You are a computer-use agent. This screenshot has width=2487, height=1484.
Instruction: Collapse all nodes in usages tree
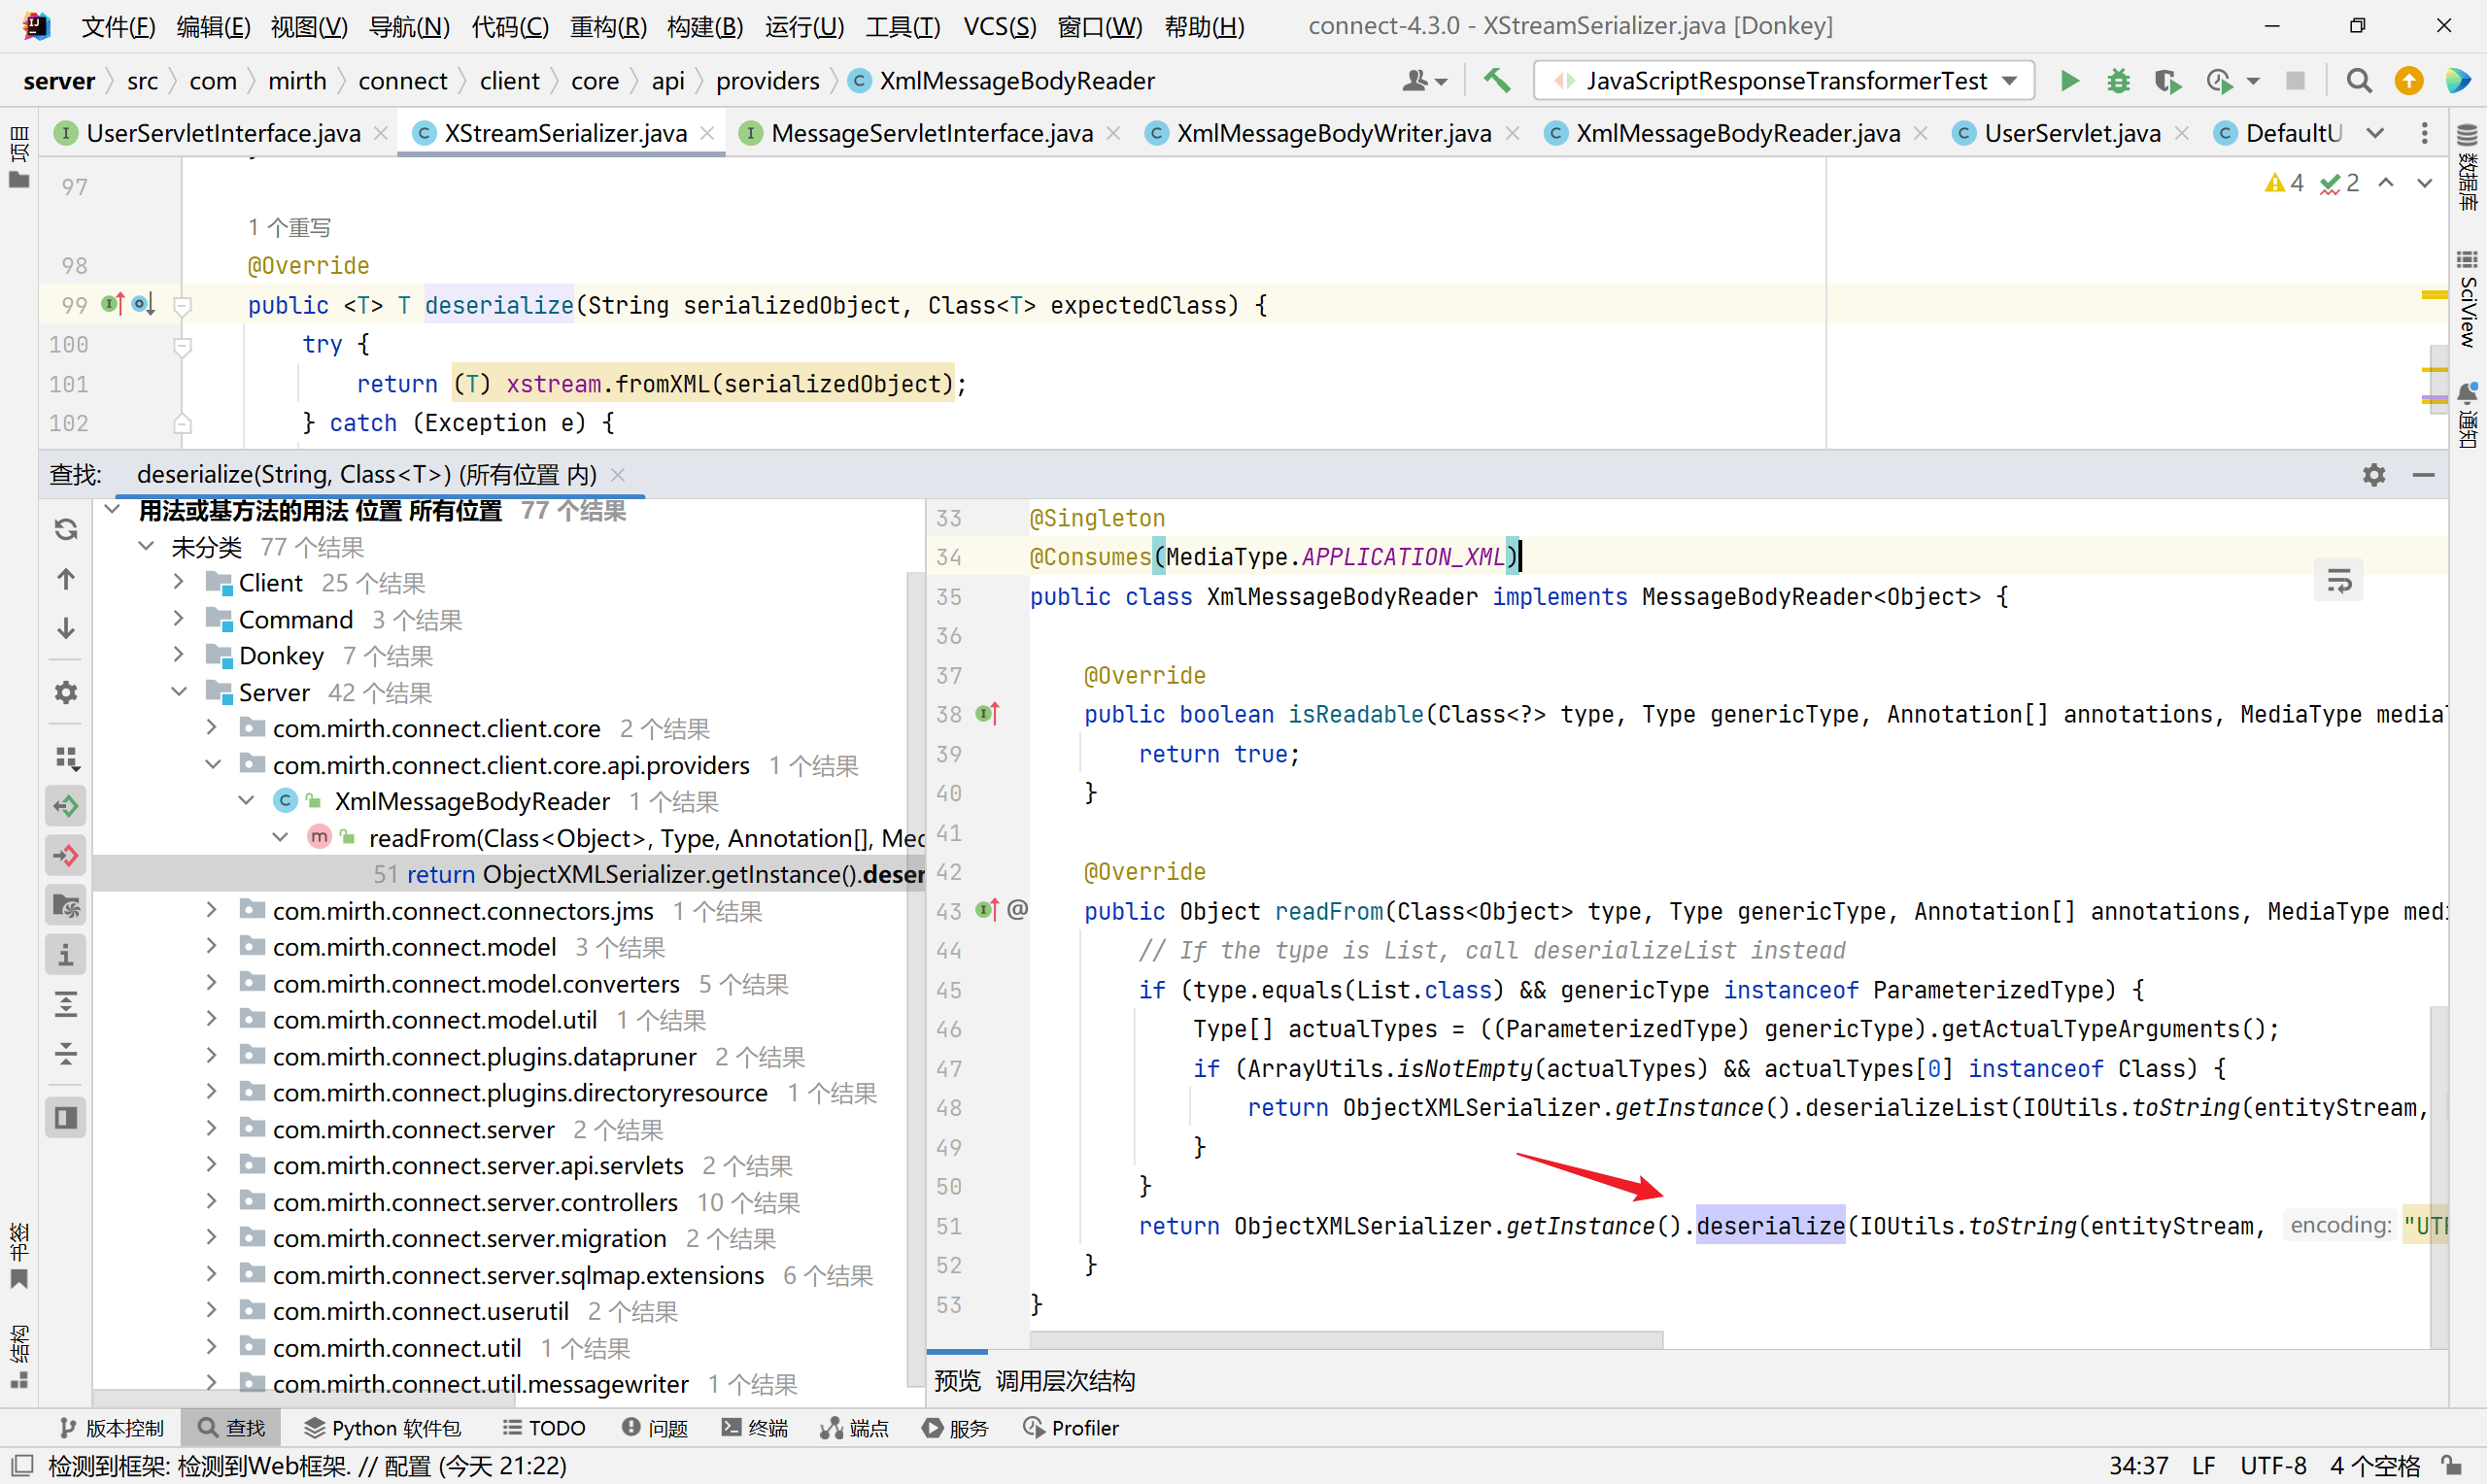66,1053
